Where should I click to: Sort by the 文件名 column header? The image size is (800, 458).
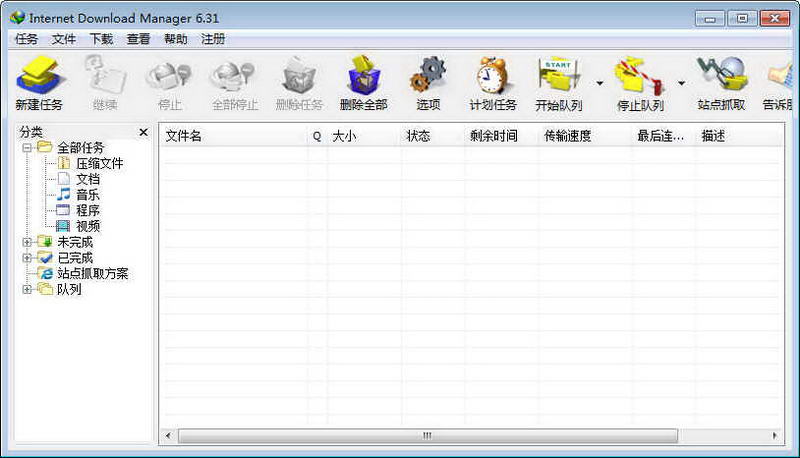point(234,136)
